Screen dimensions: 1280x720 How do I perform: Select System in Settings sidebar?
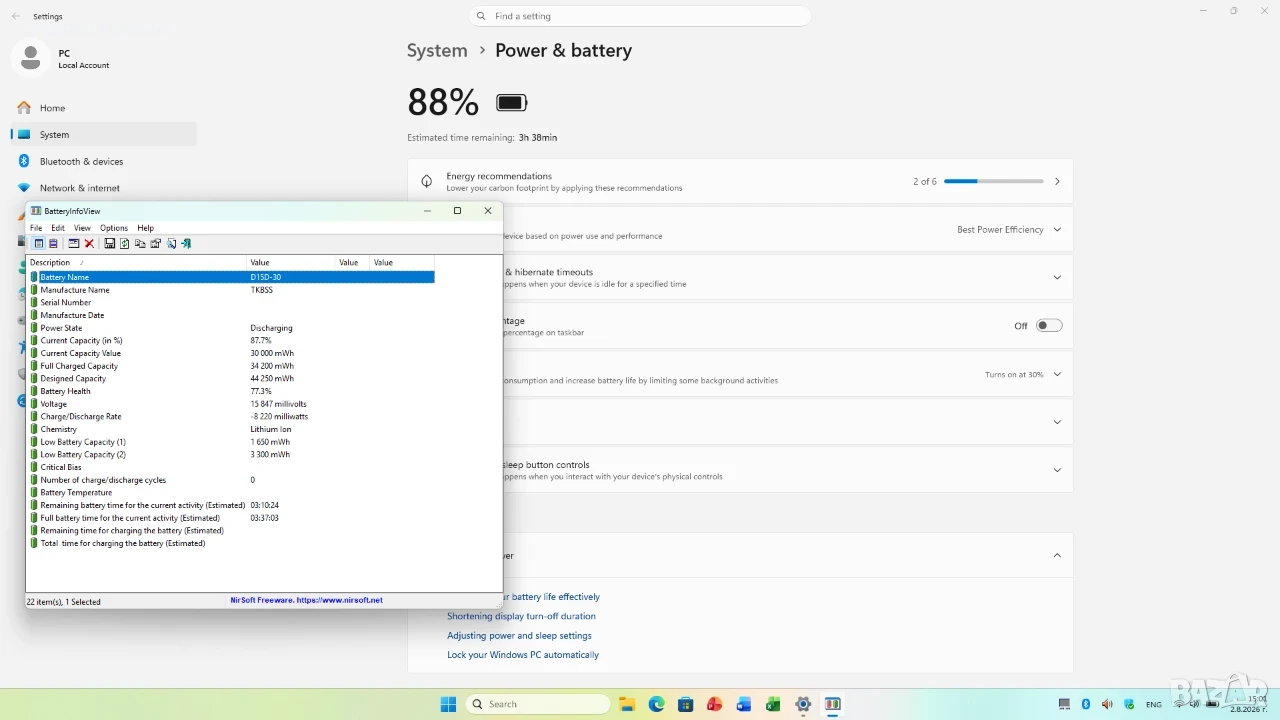point(104,134)
